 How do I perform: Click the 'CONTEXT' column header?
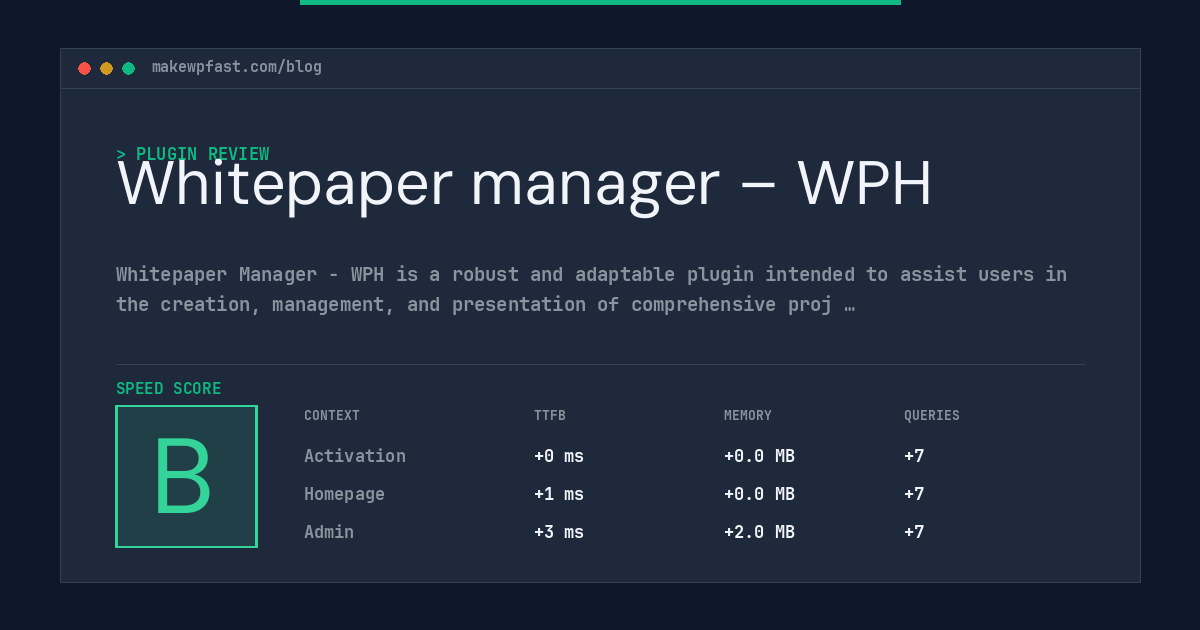pyautogui.click(x=332, y=416)
